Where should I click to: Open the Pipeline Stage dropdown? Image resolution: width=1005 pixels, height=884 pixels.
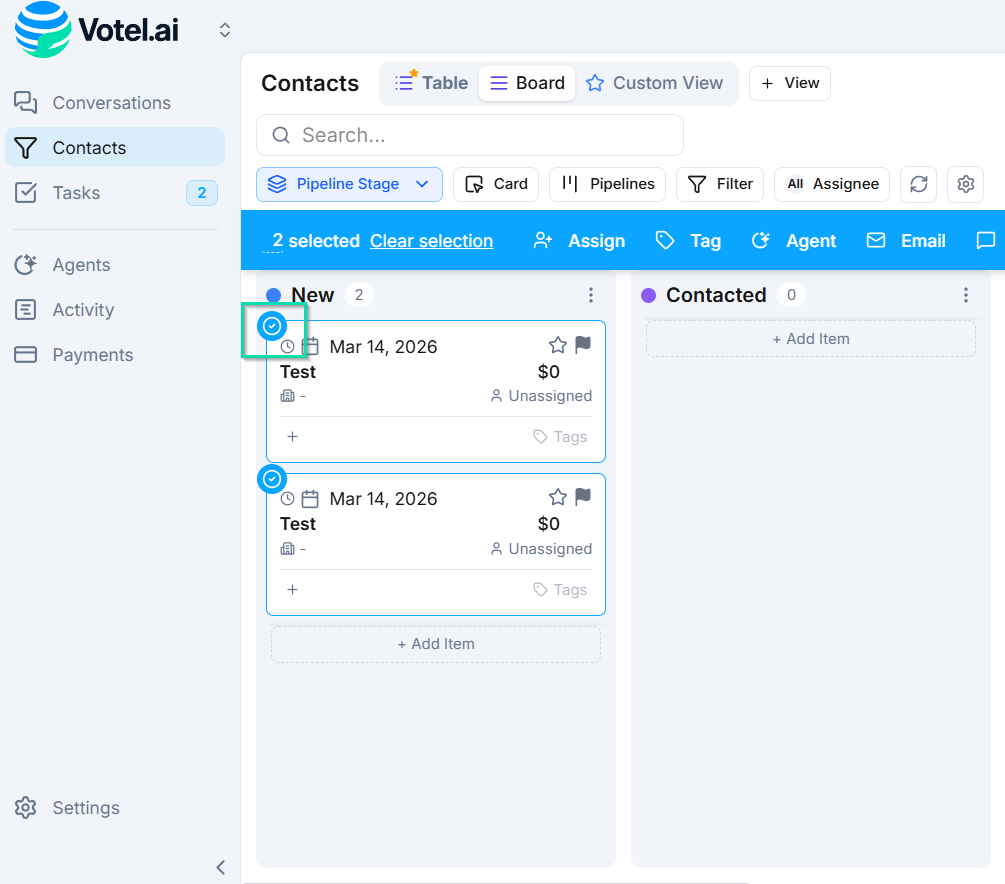pyautogui.click(x=349, y=184)
